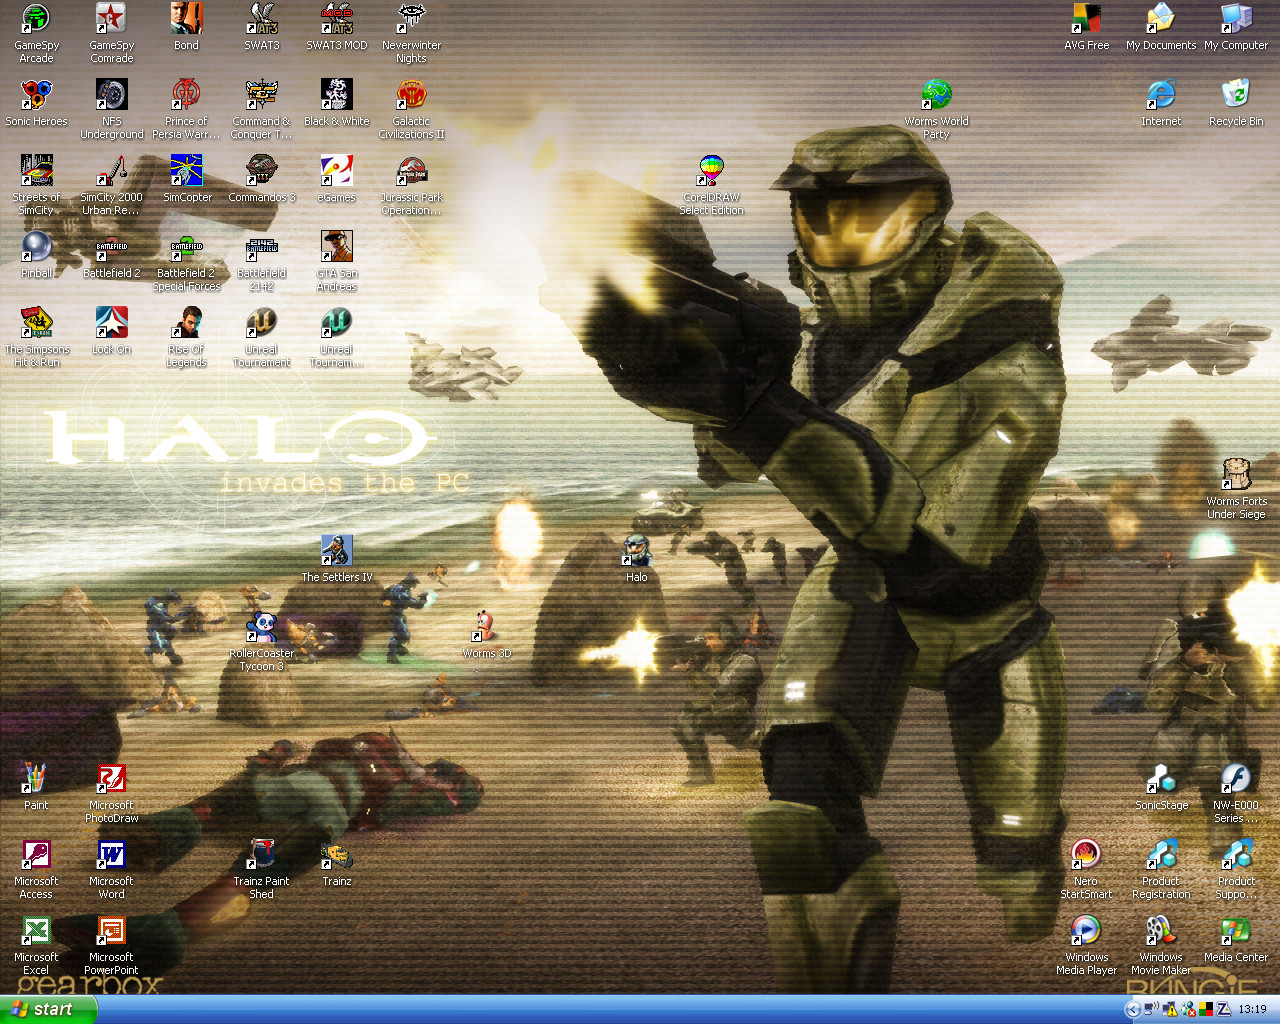
Task: Select Battlefield 2 Special Forces icon
Action: 186,261
